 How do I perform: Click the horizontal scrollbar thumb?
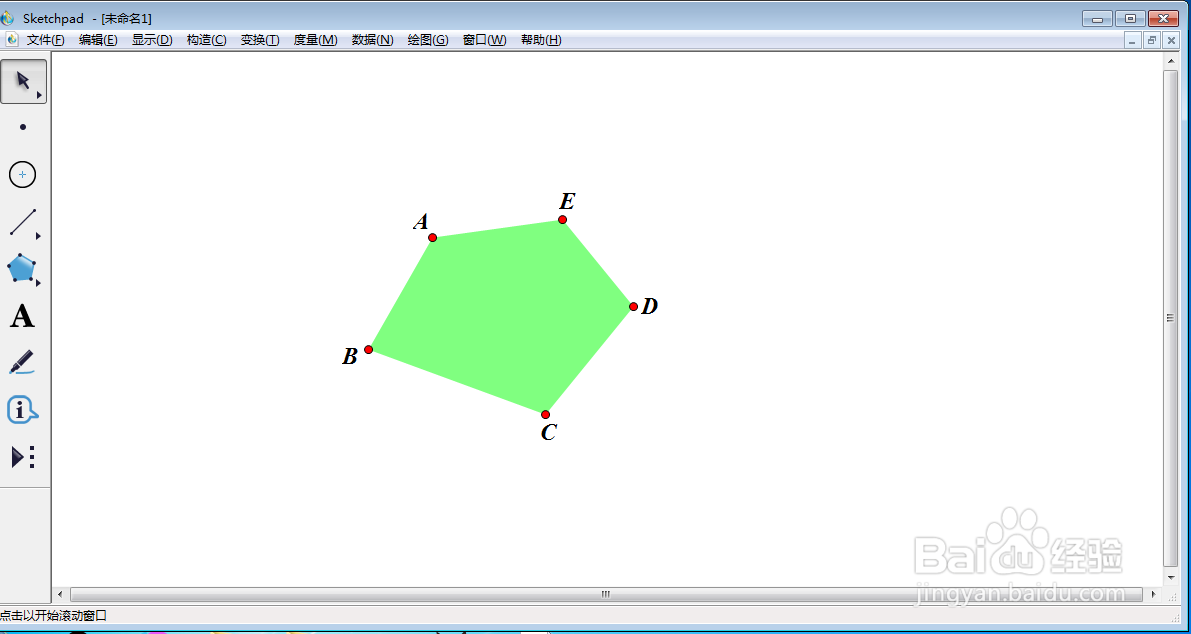pos(606,594)
